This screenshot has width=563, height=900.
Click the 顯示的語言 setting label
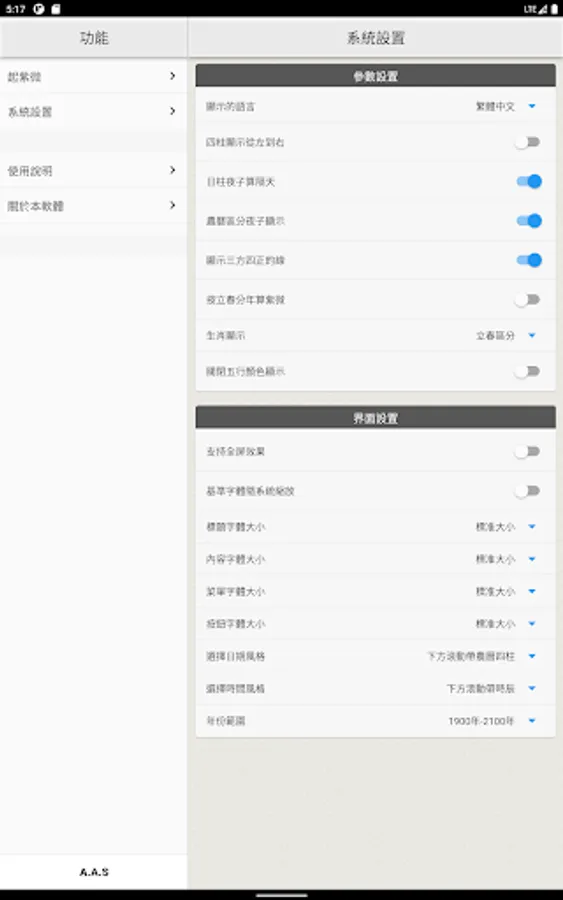tap(231, 106)
